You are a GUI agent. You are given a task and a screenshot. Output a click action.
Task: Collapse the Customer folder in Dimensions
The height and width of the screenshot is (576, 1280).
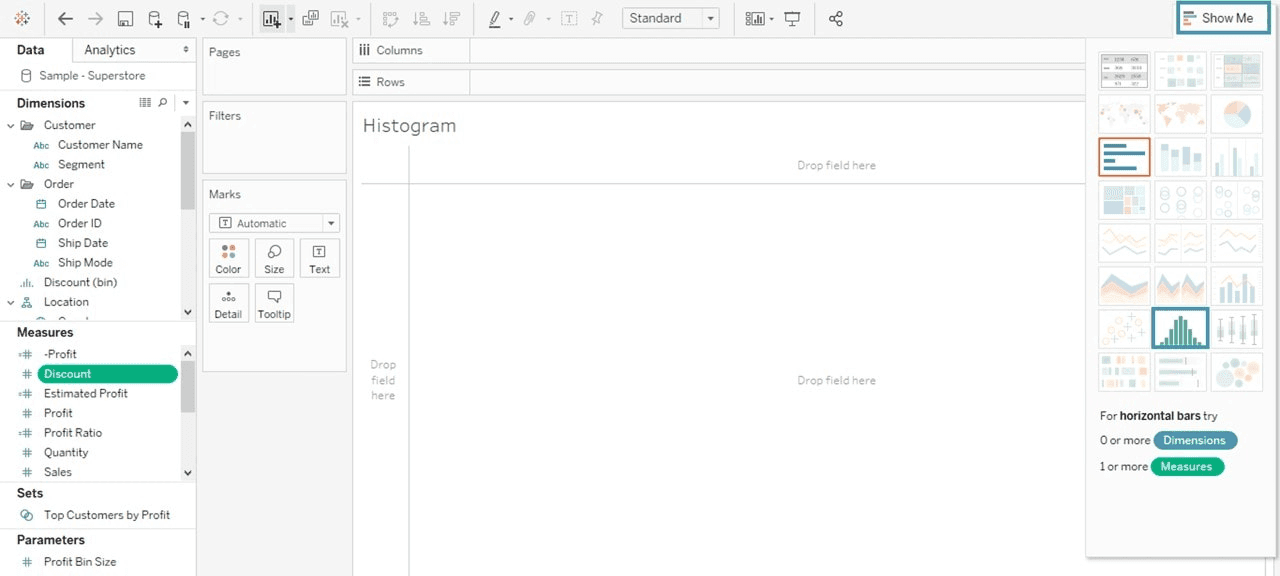click(x=11, y=125)
